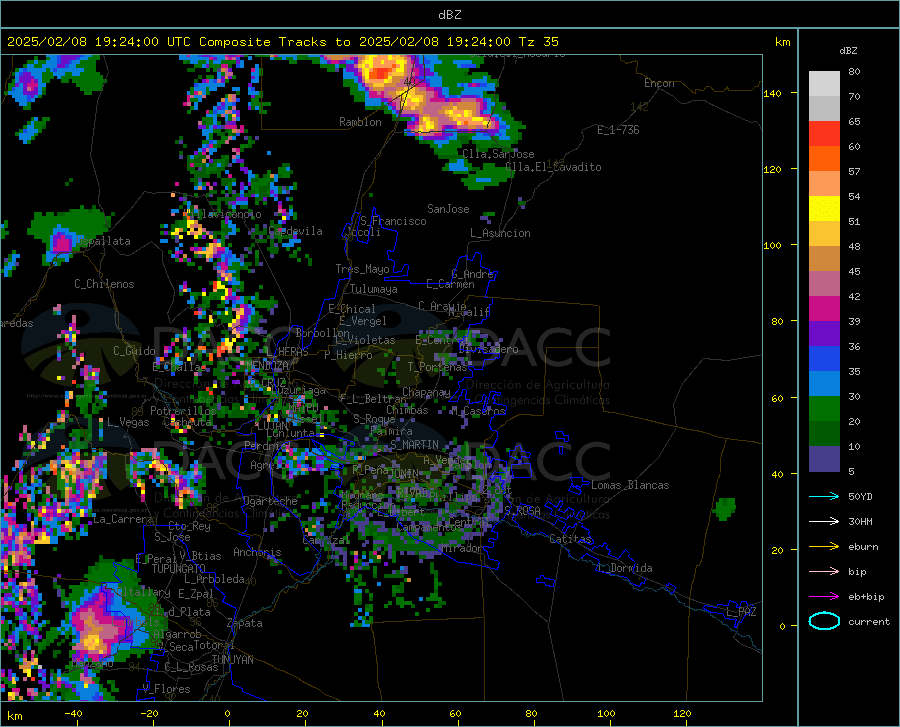Pick the bright green 30 dBZ legend swatch
This screenshot has width=900, height=727.
[x=824, y=409]
